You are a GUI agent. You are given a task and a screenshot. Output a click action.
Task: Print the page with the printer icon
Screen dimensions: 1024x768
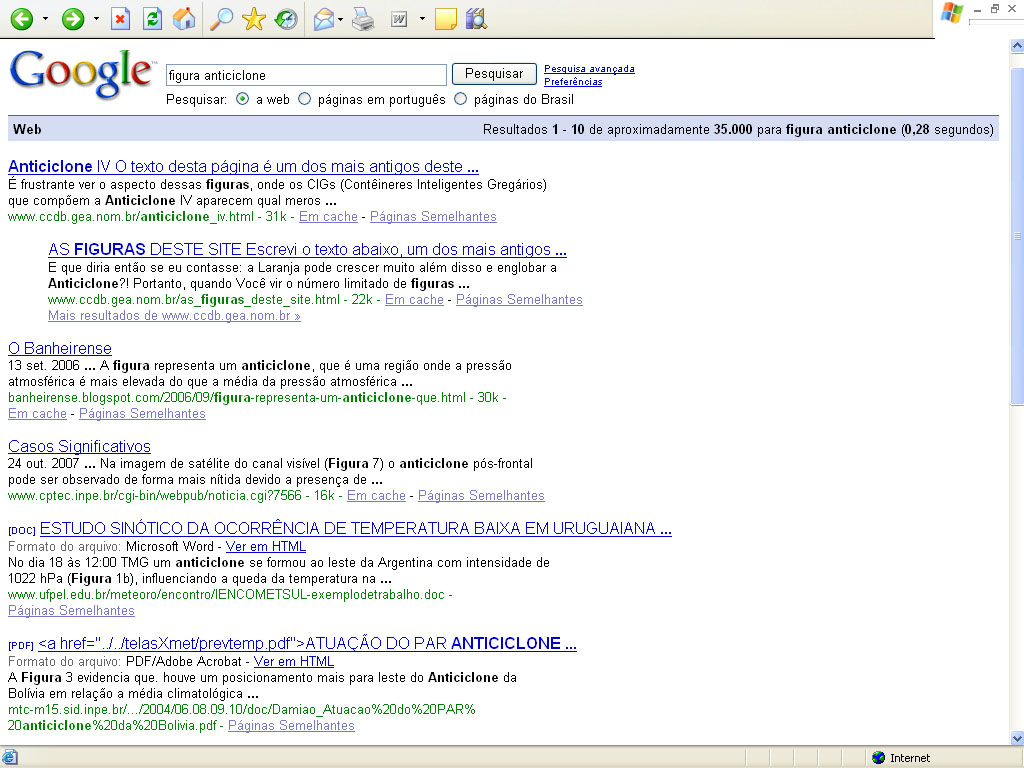pos(362,19)
